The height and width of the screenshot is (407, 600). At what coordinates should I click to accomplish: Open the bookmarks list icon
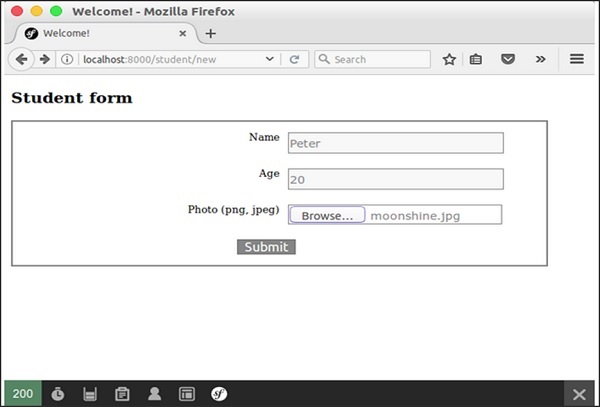click(476, 59)
